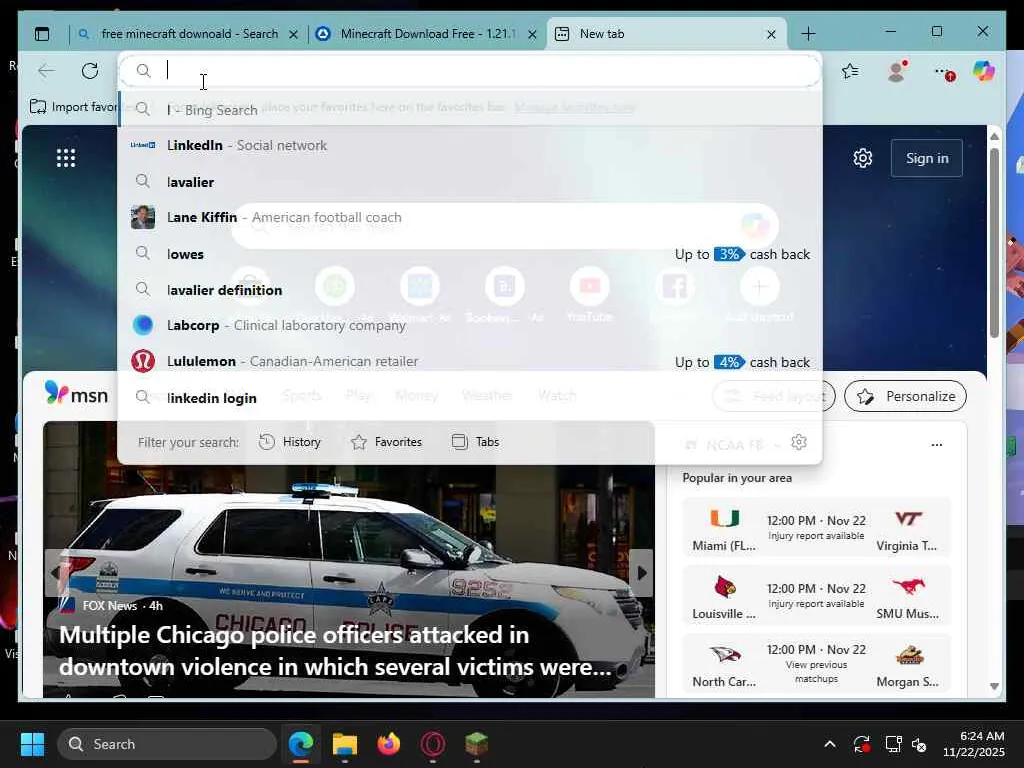Open the Chicago police officers headline
Viewport: 1024px width, 768px height.
tap(336, 651)
